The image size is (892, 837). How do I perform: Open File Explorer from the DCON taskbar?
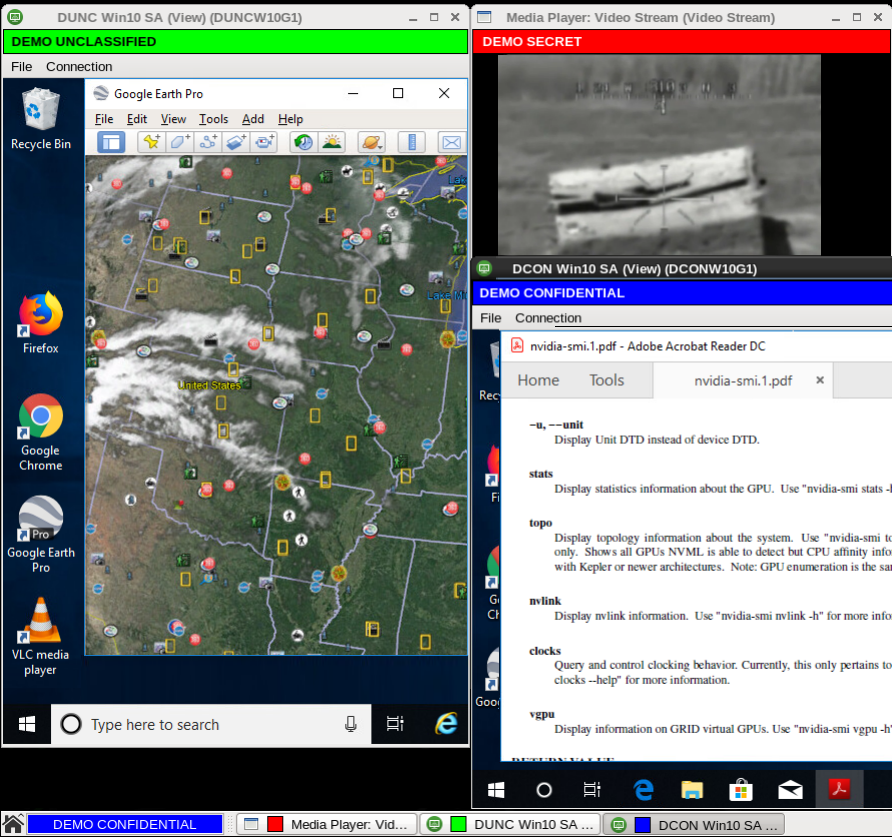[x=692, y=790]
